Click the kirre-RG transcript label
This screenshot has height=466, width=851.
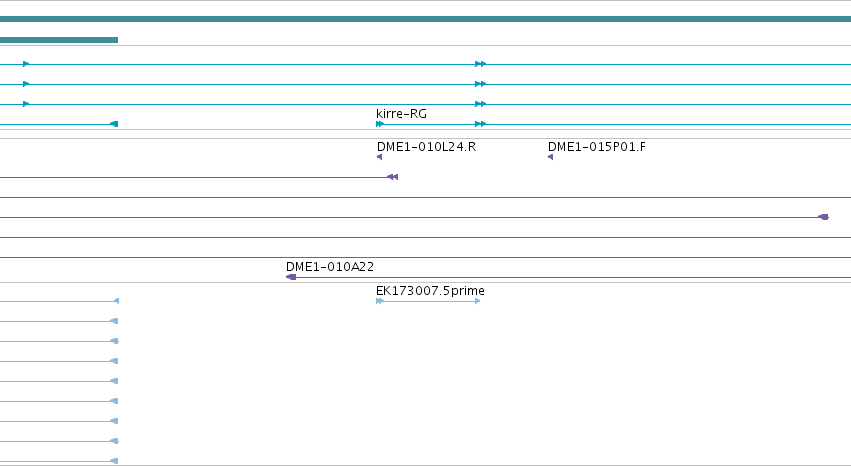401,114
